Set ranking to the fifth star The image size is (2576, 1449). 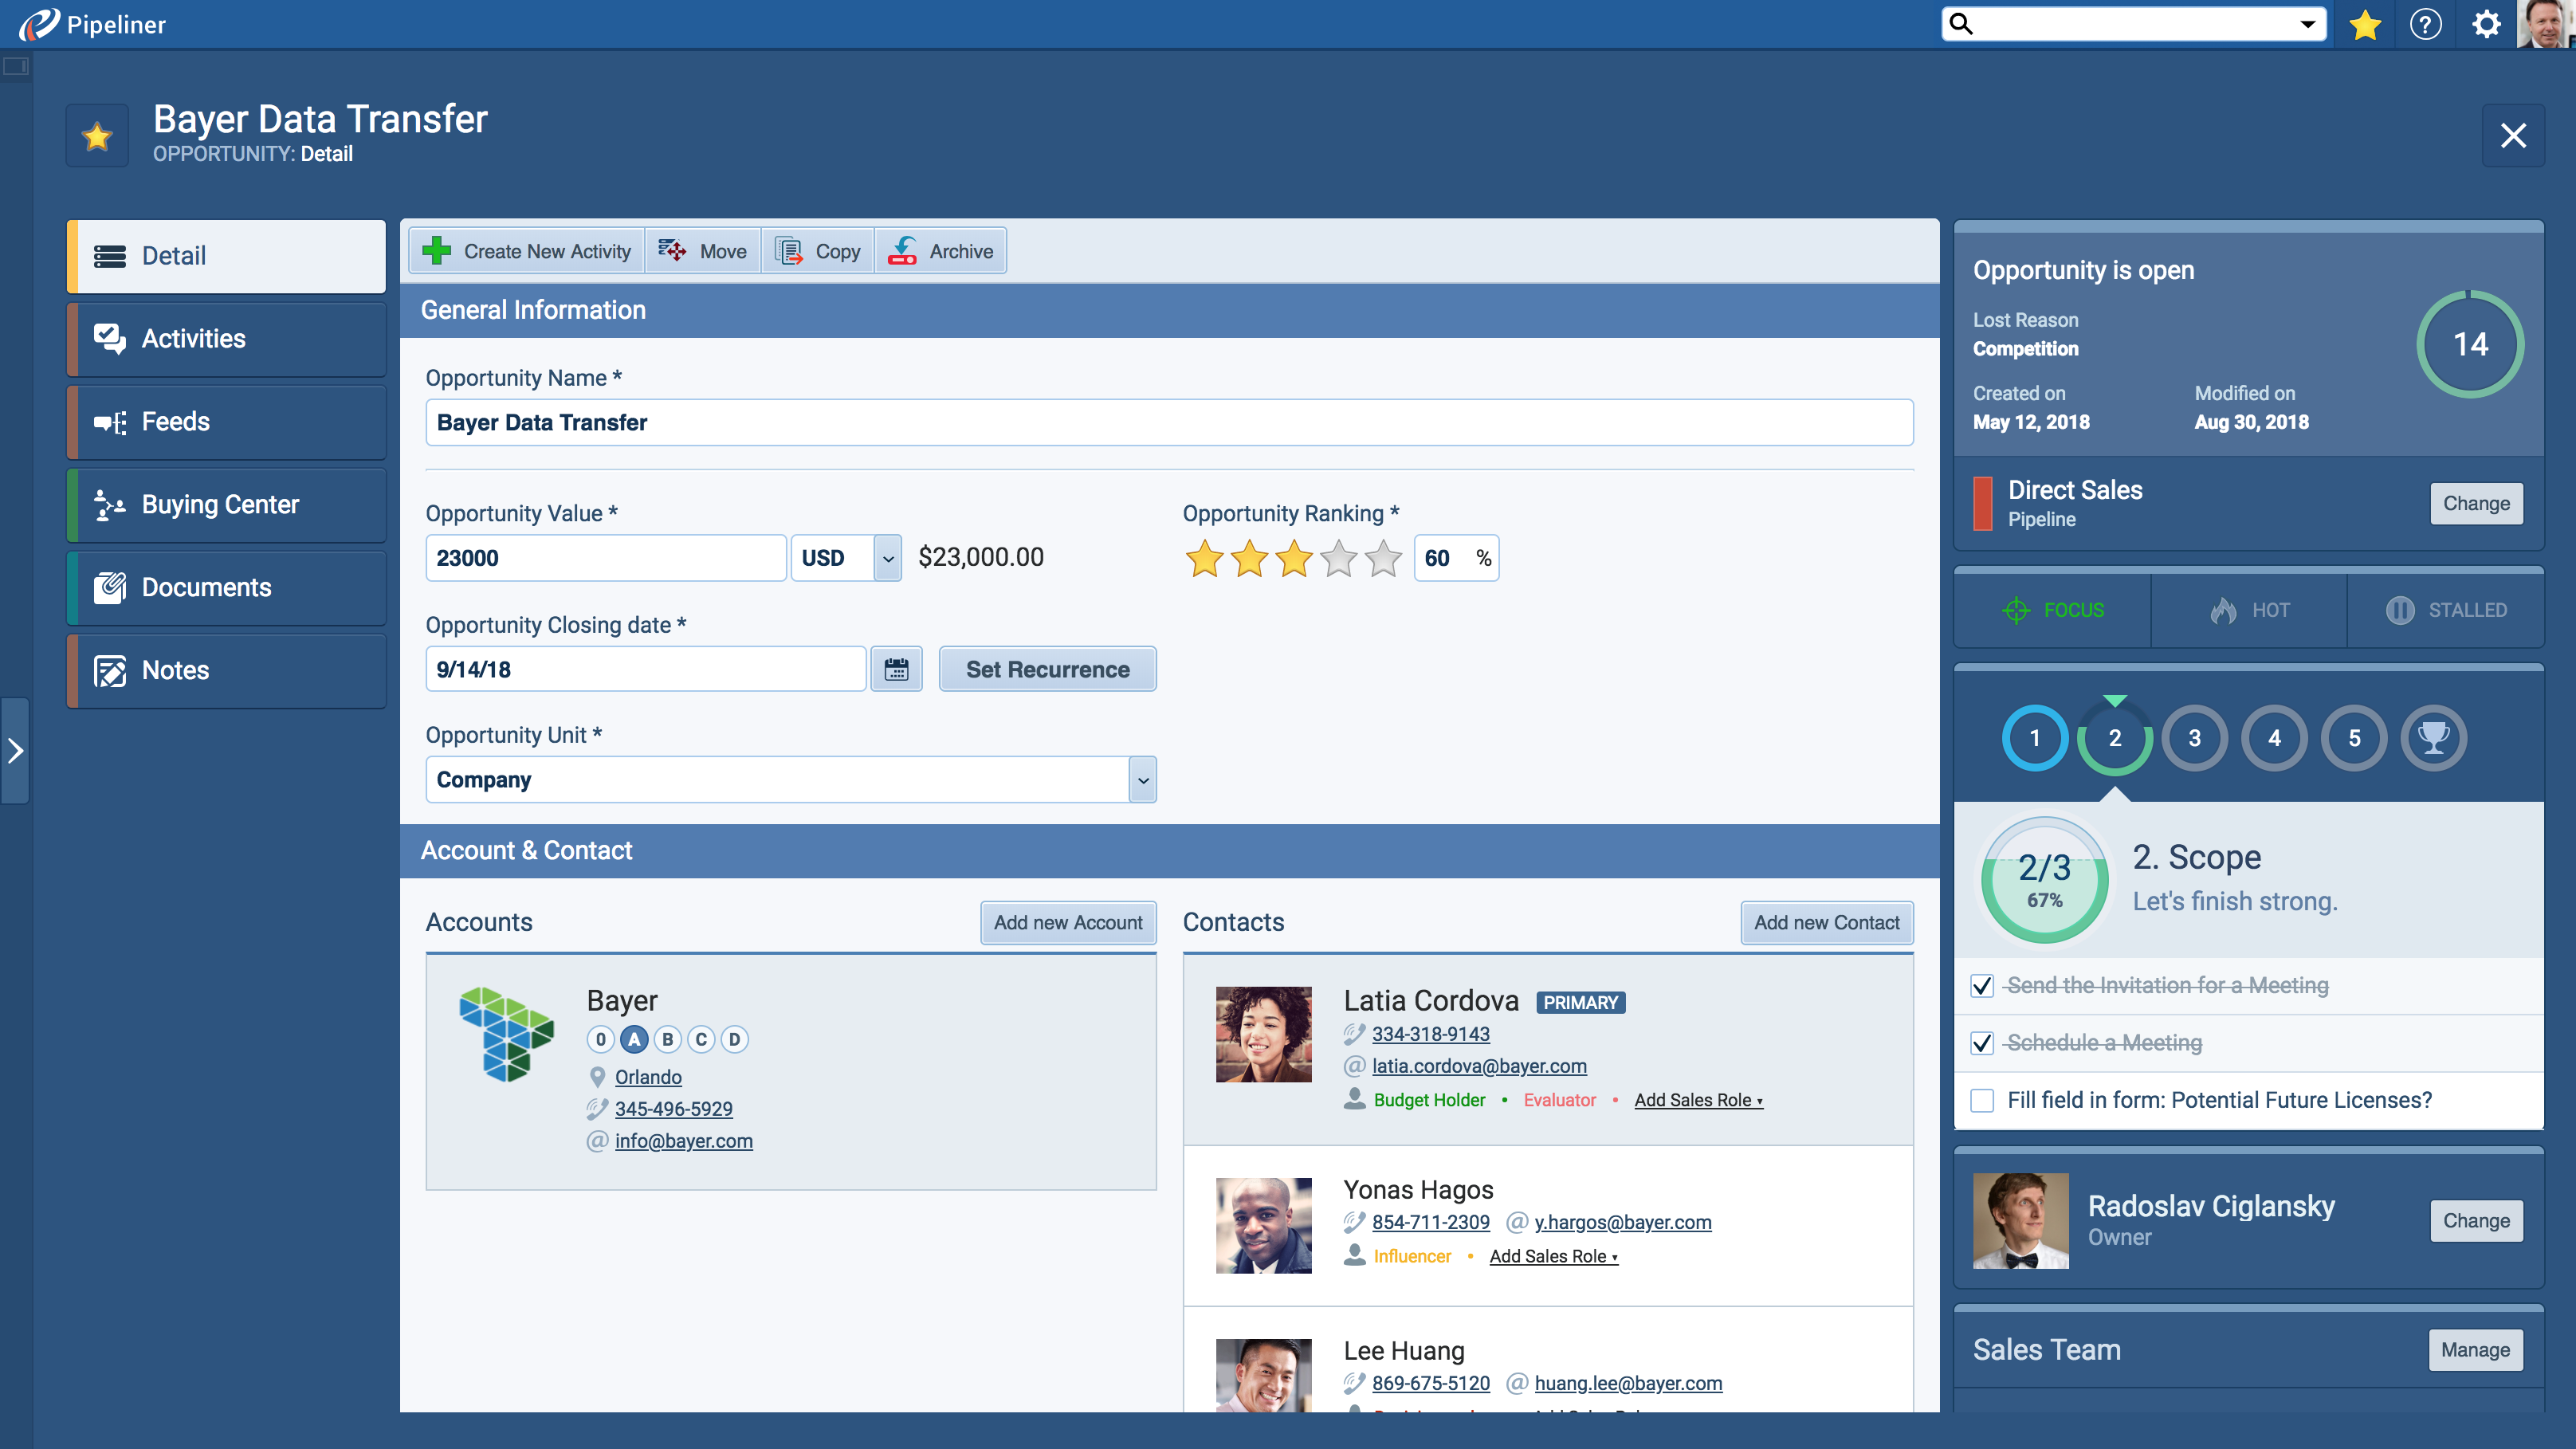pyautogui.click(x=1384, y=558)
